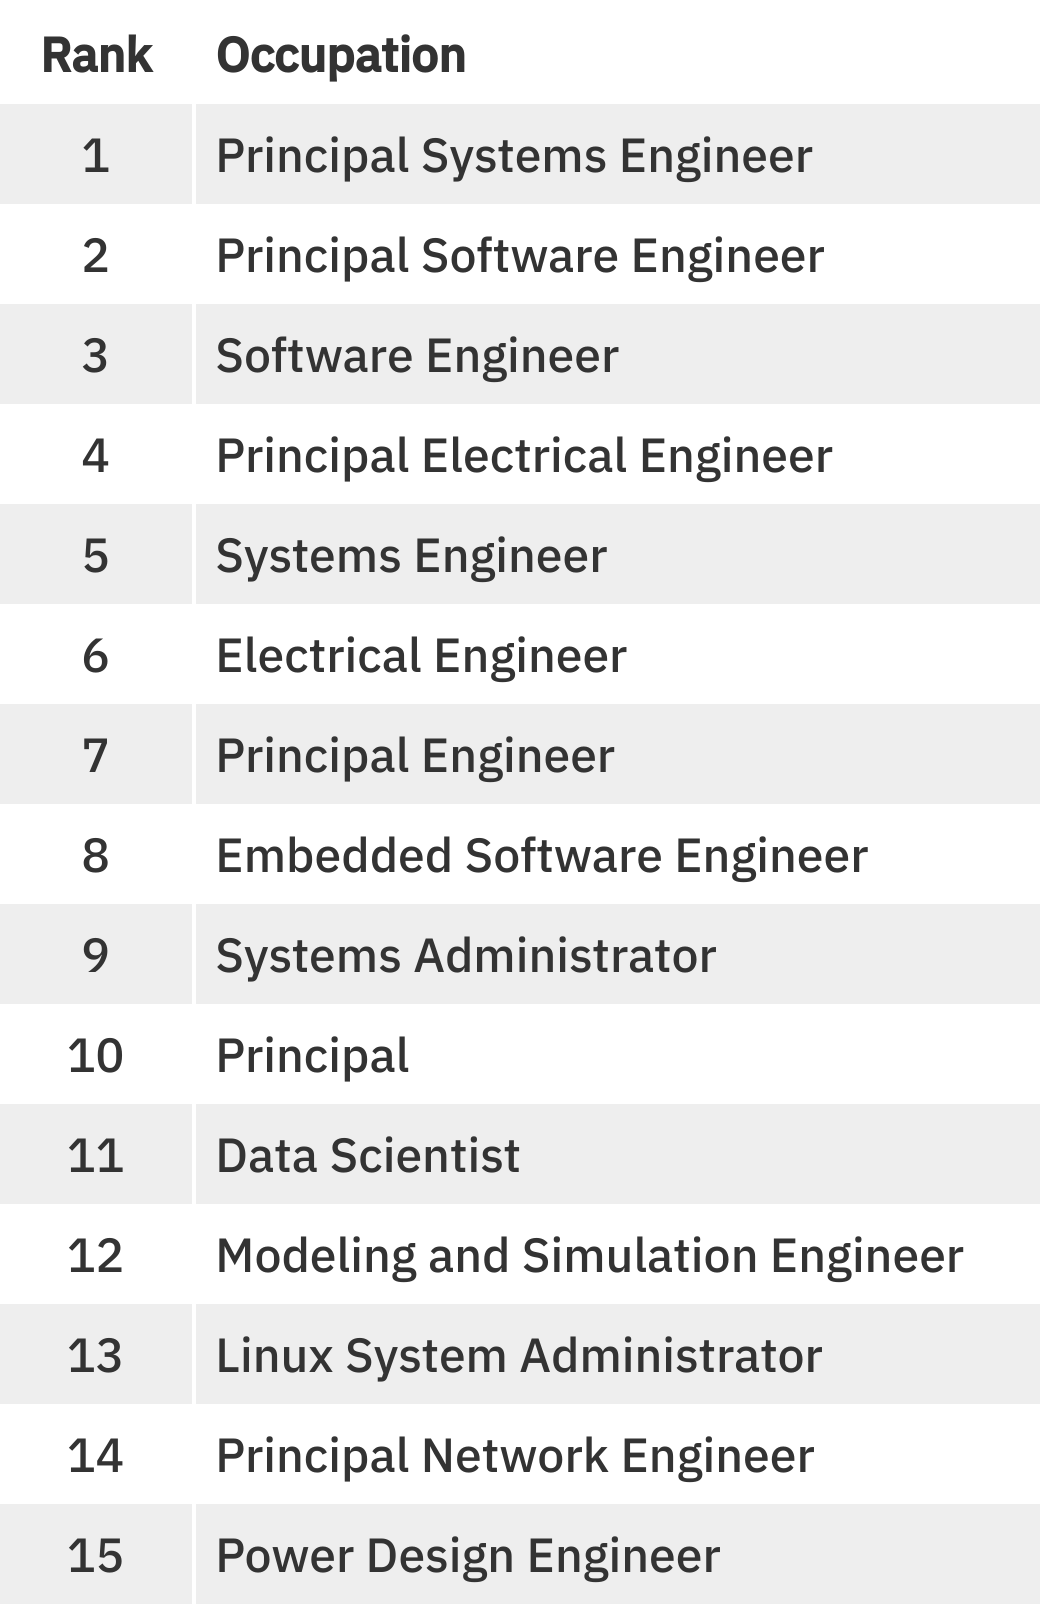
Task: Click Principal Network Engineer entry
Action: pyautogui.click(x=515, y=1456)
